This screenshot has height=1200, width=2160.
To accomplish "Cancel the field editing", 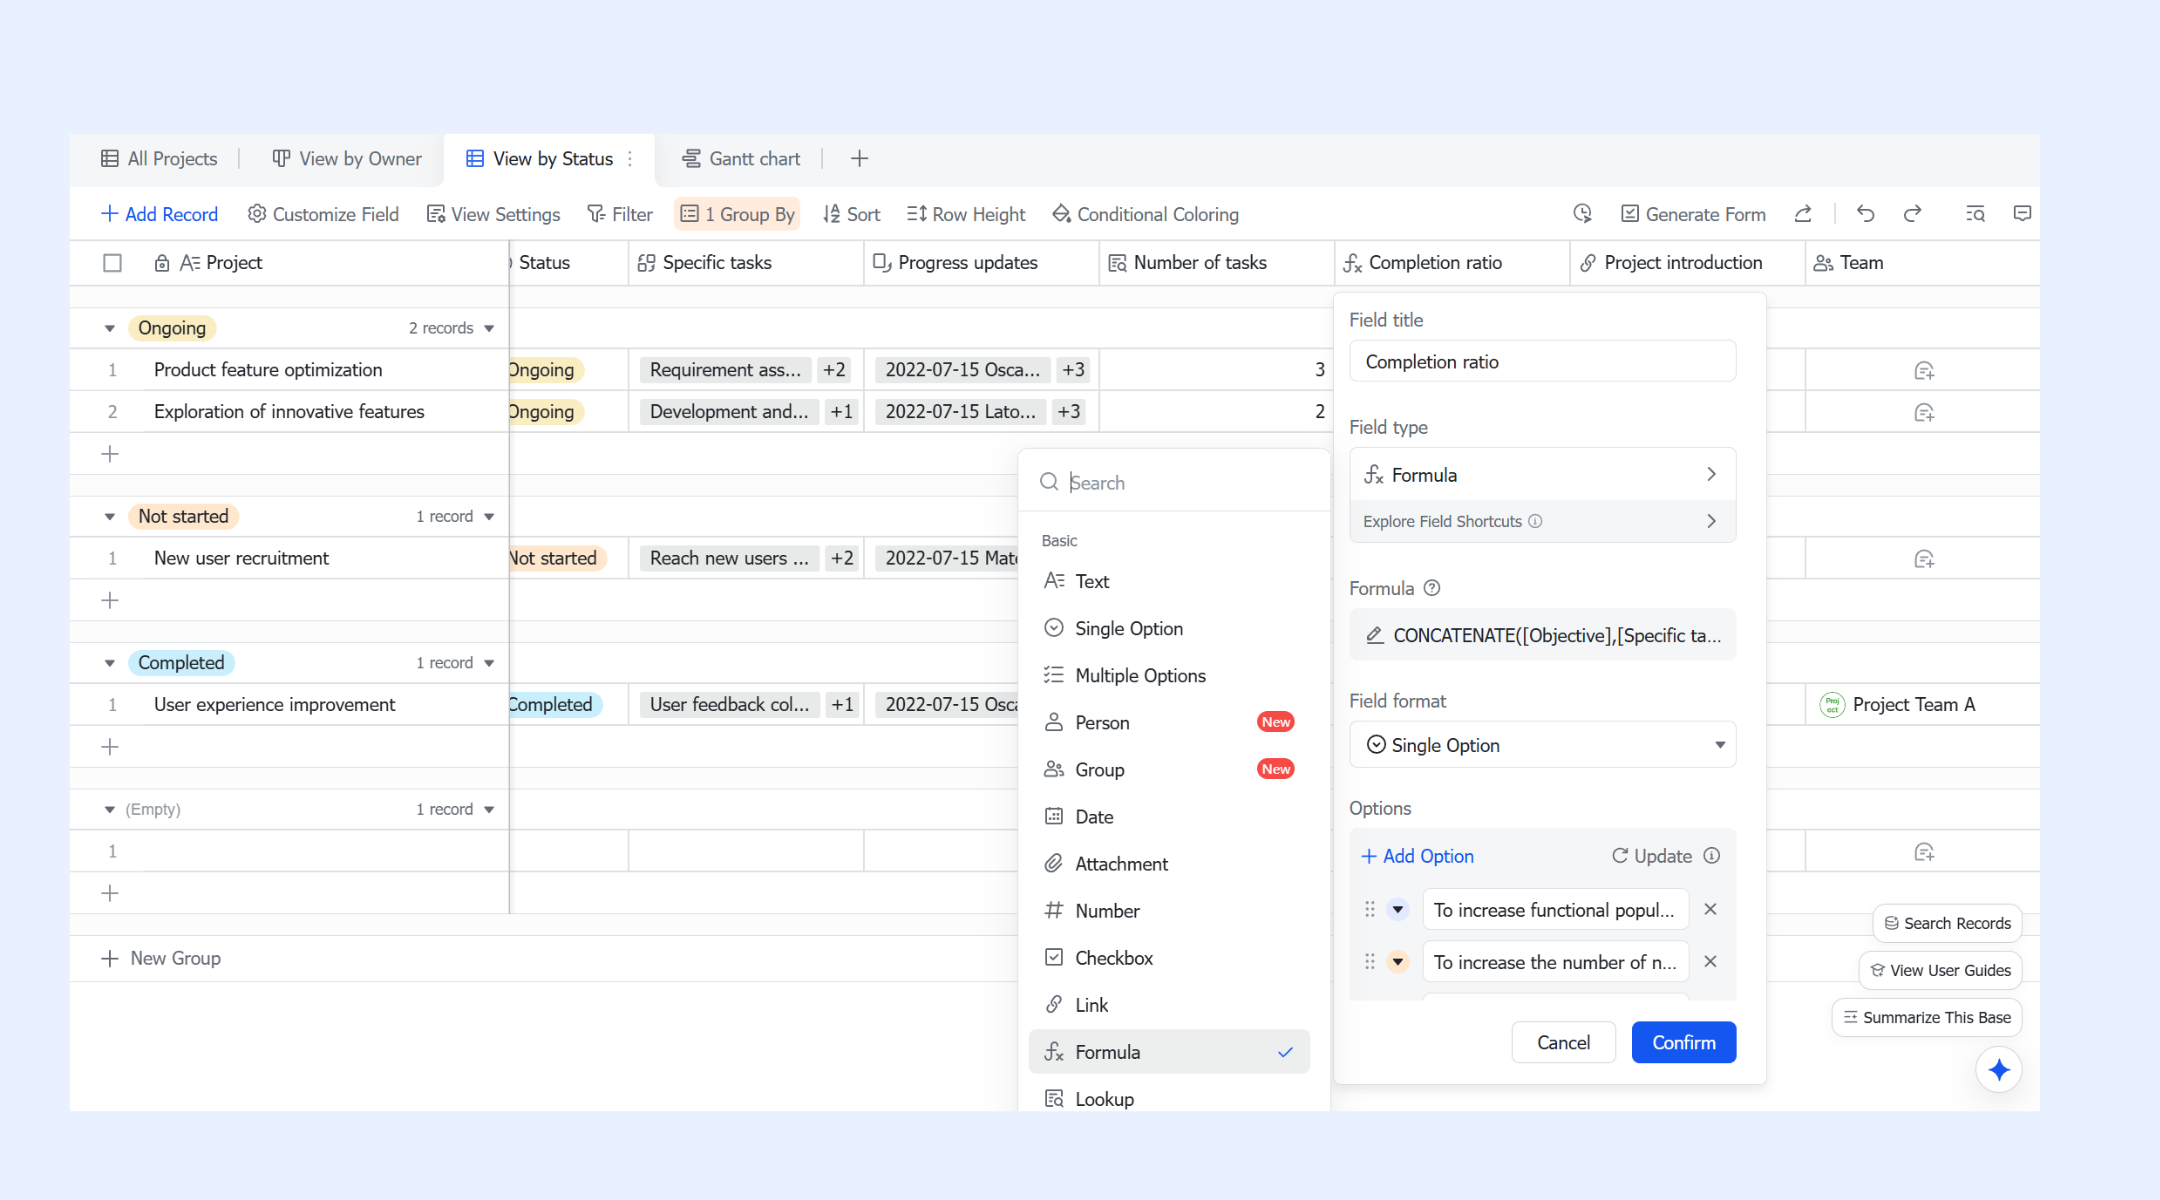I will click(1563, 1042).
